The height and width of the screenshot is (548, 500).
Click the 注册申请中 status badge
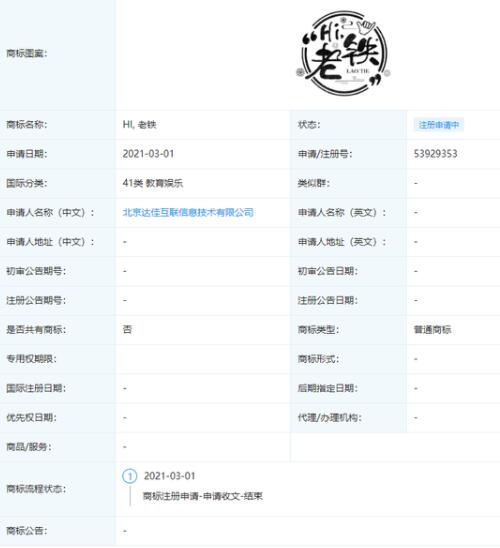tap(439, 125)
